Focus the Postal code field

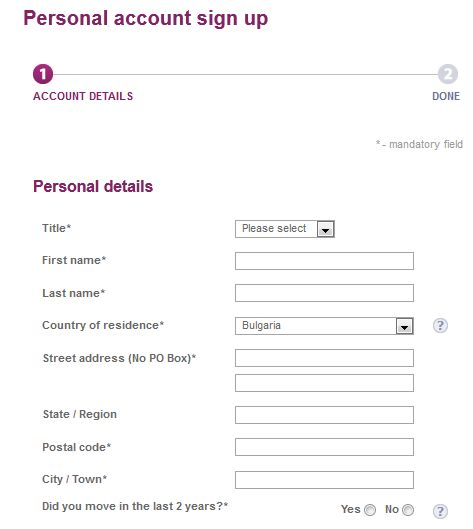point(324,447)
